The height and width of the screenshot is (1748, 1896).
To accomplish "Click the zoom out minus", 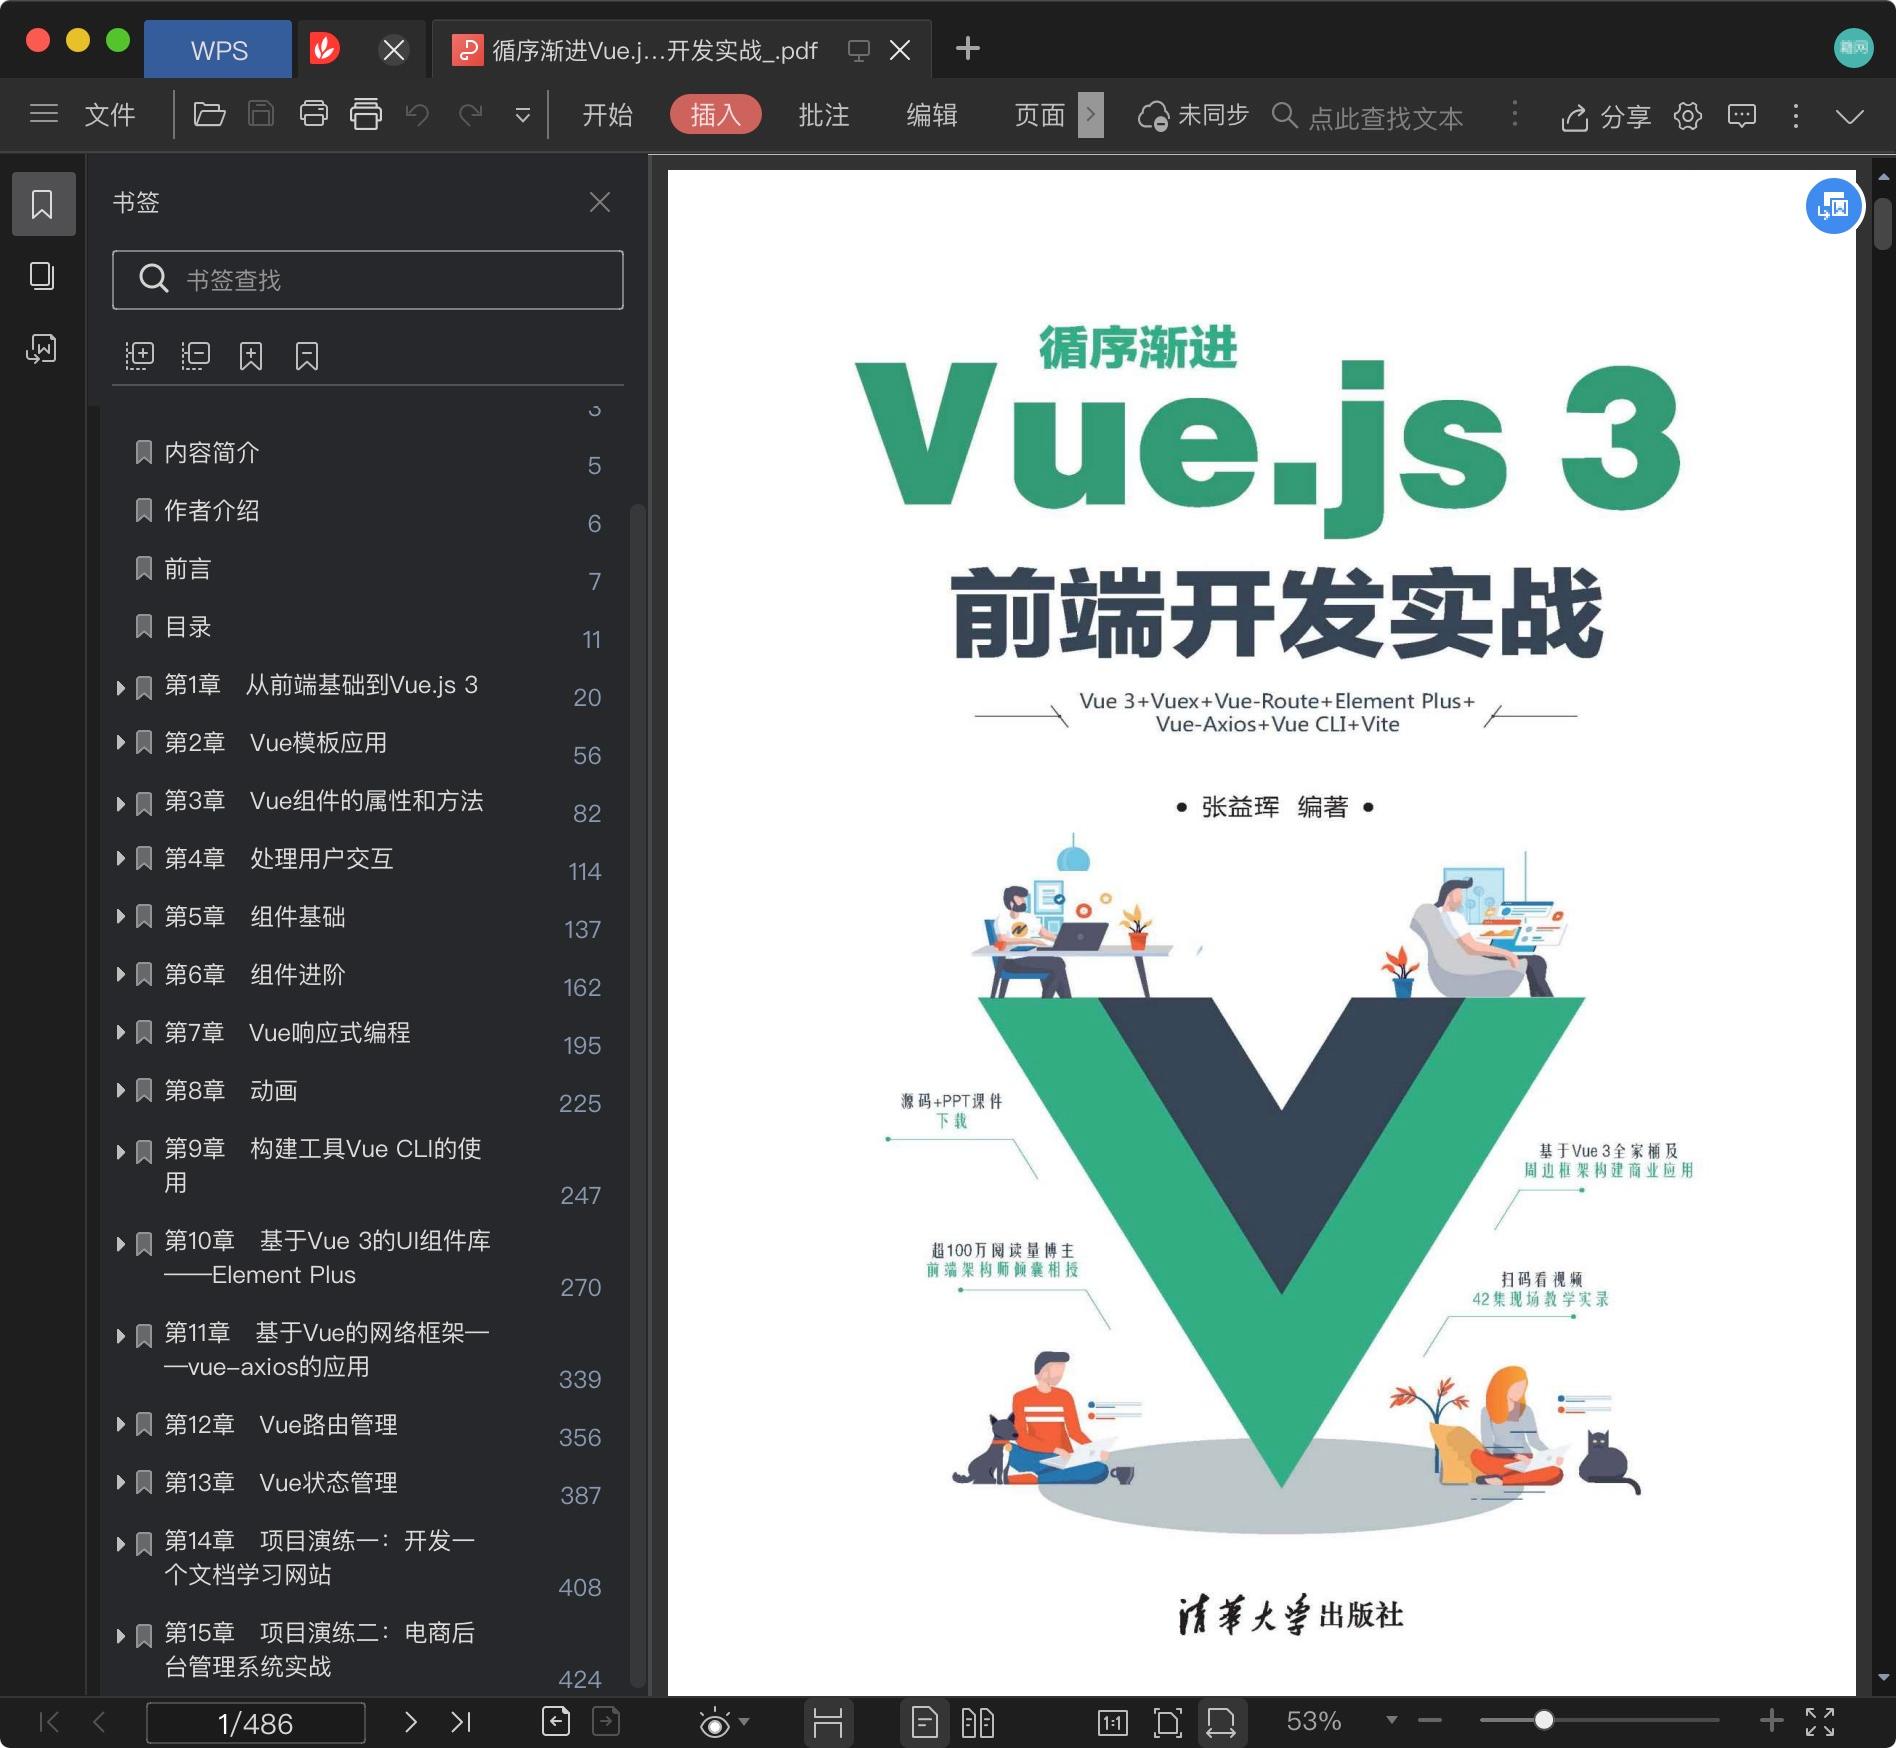I will (x=1430, y=1720).
